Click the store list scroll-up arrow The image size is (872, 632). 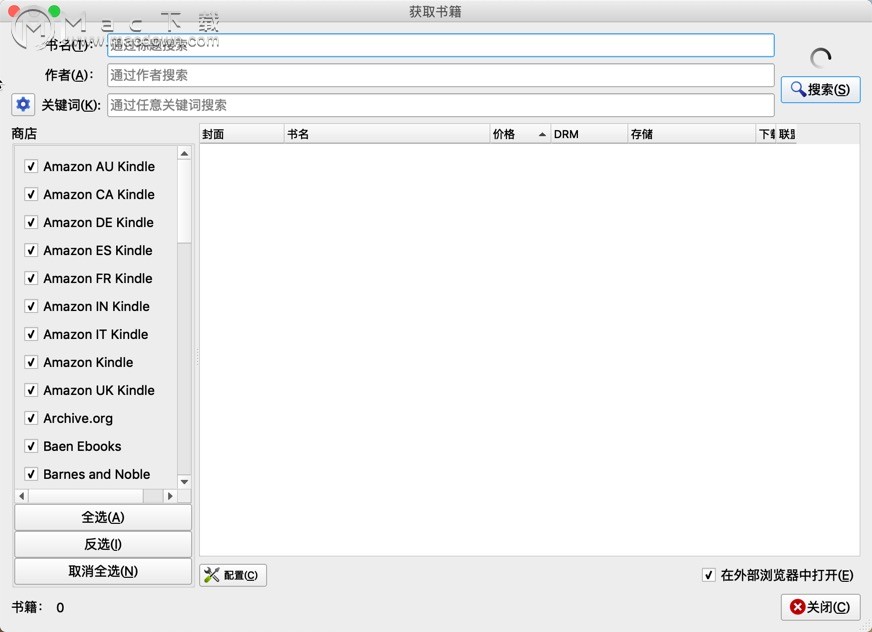click(184, 153)
